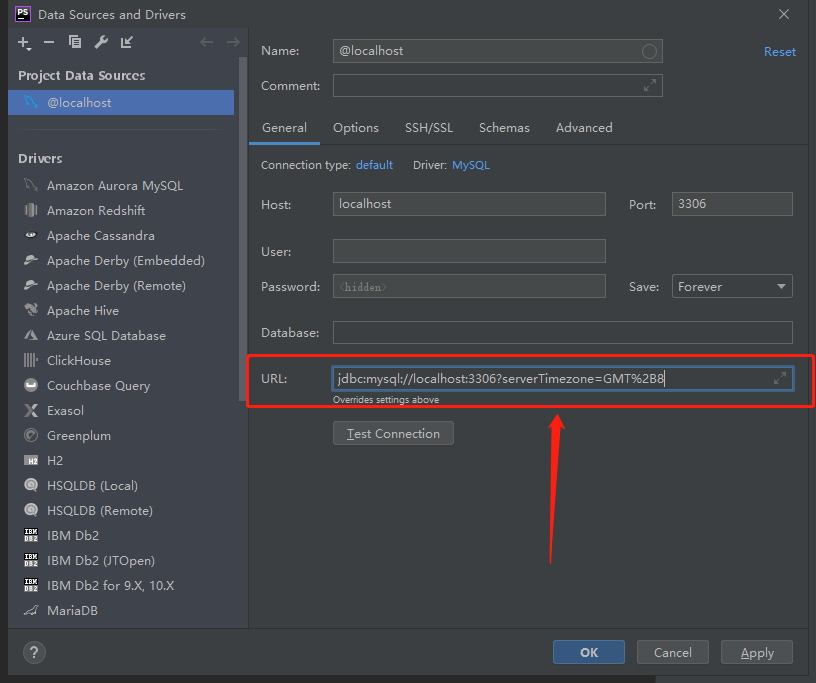
Task: Change connection type via default link
Action: tap(374, 165)
